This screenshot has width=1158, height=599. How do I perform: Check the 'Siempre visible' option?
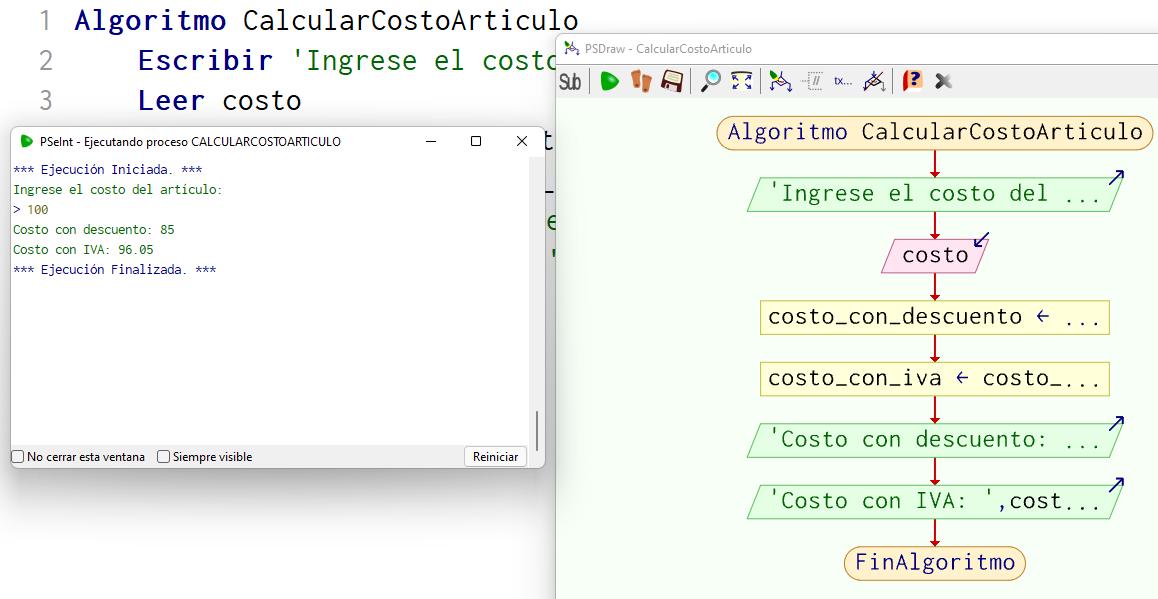[x=164, y=457]
